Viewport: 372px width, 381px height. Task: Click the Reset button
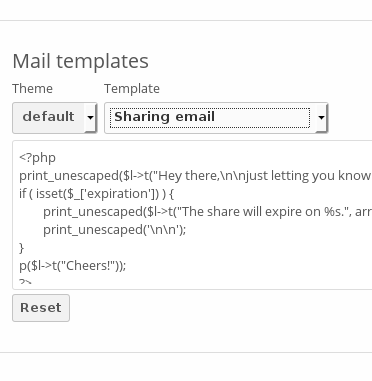point(41,308)
